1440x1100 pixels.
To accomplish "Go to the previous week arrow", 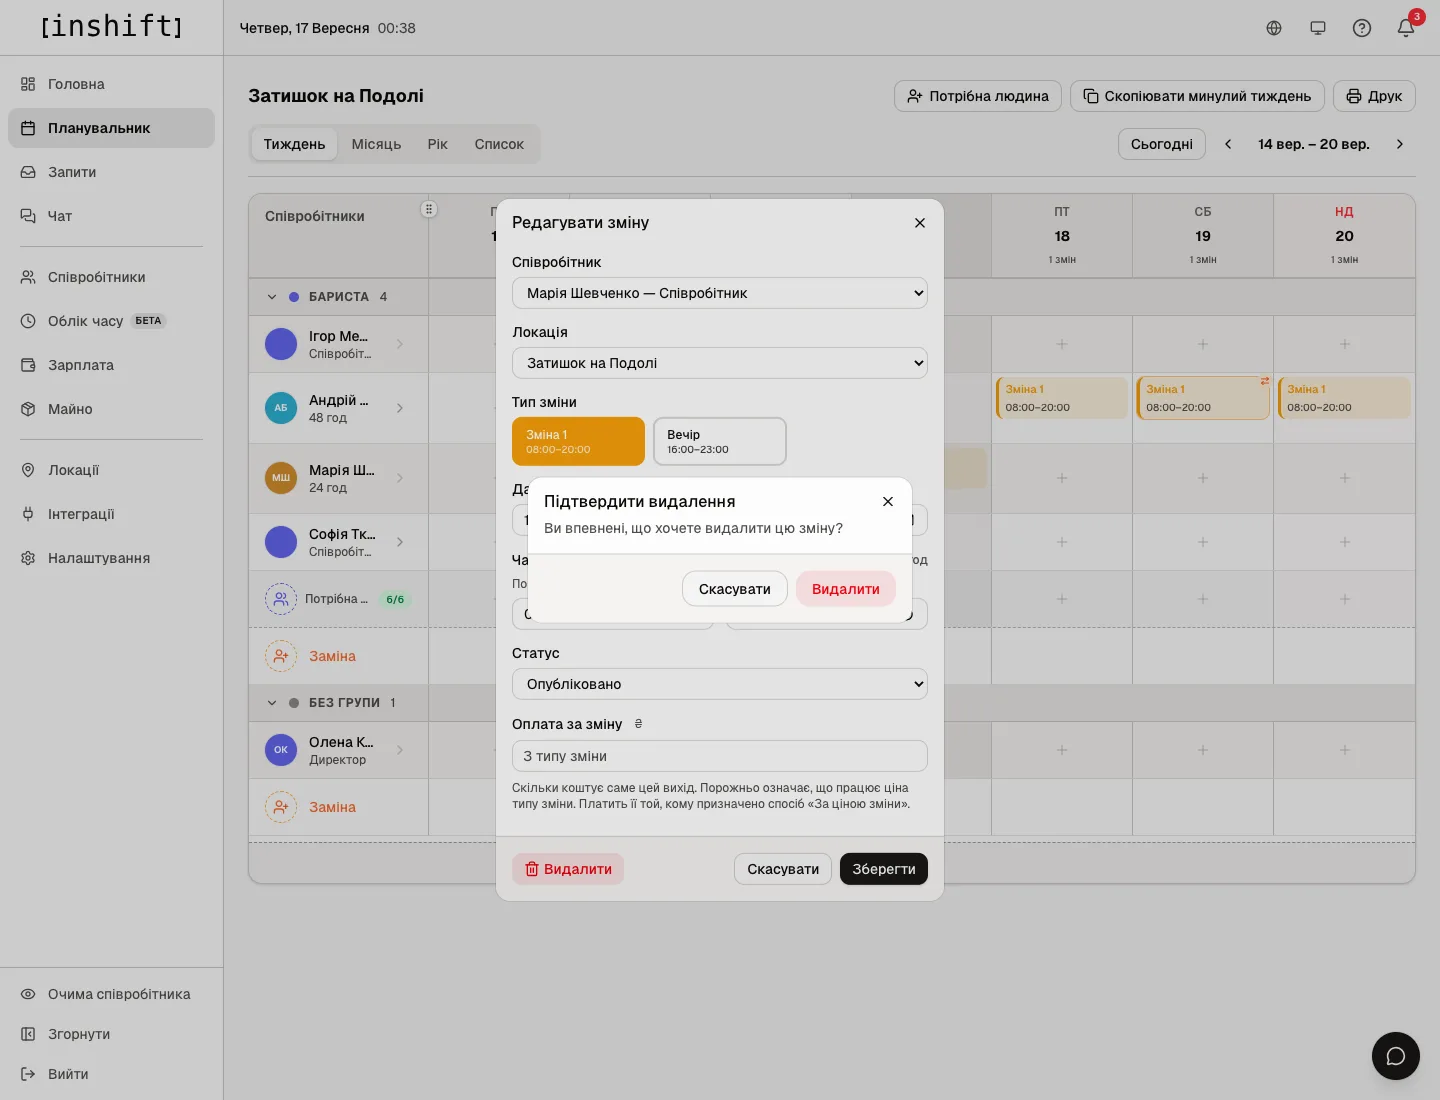I will (x=1228, y=144).
